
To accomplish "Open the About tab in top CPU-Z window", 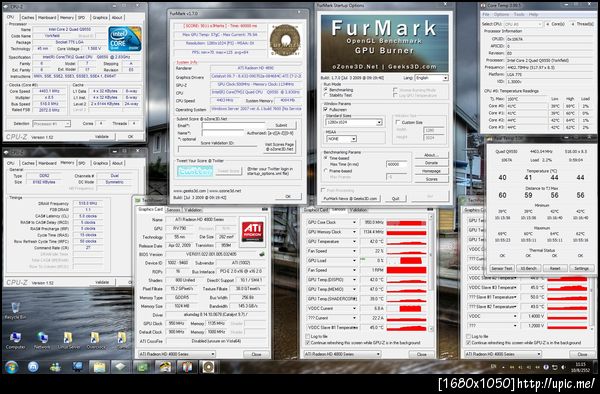I will click(x=117, y=18).
